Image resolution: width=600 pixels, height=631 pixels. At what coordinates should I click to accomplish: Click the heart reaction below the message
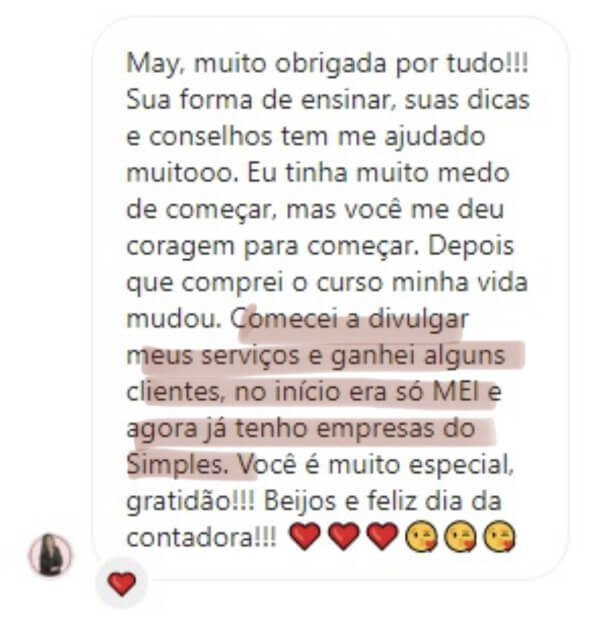122,583
